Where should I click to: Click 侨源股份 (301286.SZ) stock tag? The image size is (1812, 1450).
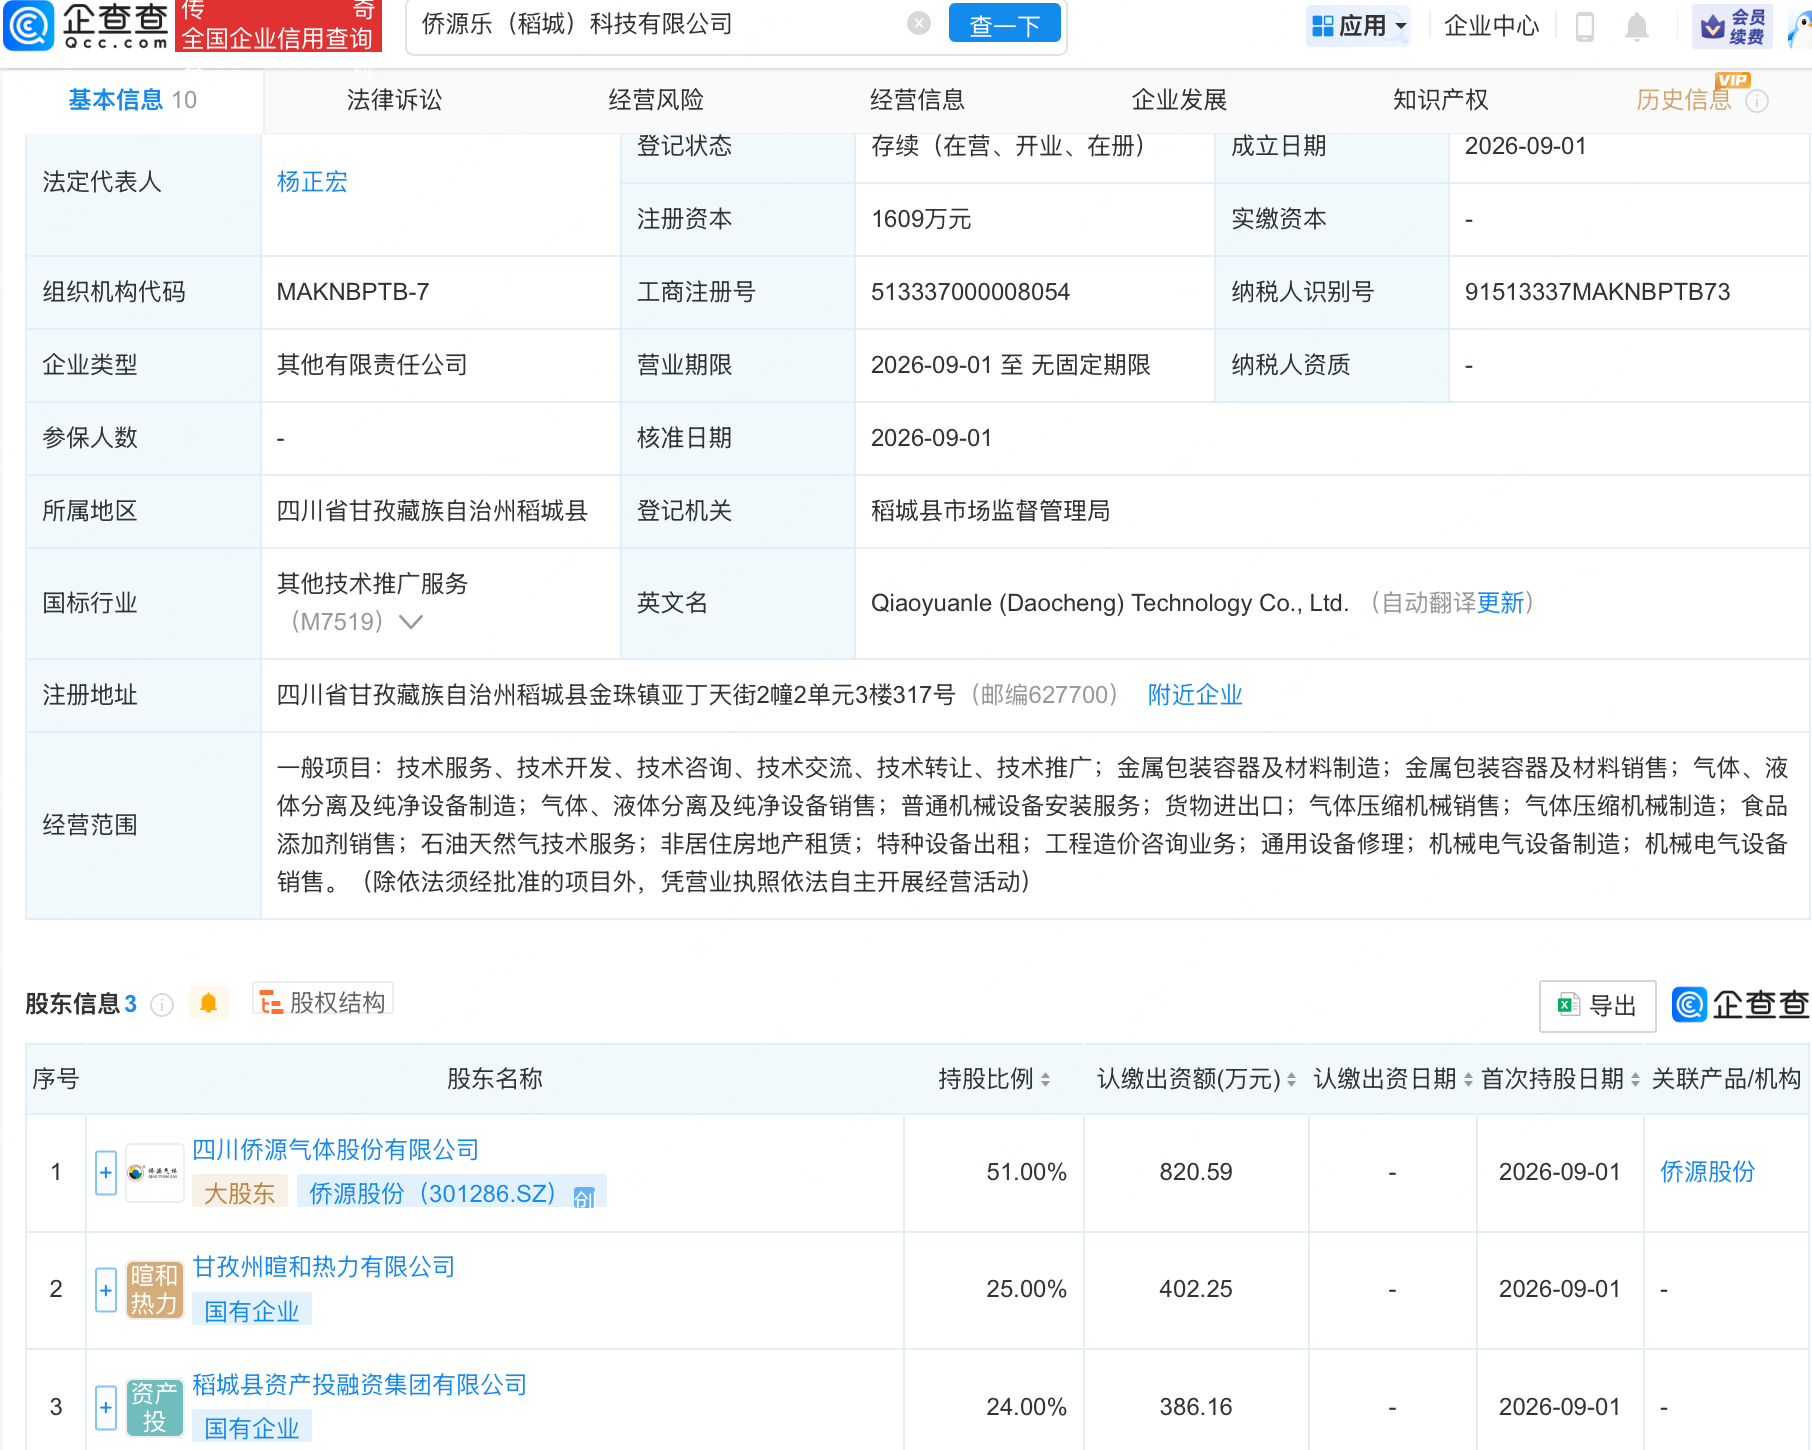click(x=451, y=1193)
